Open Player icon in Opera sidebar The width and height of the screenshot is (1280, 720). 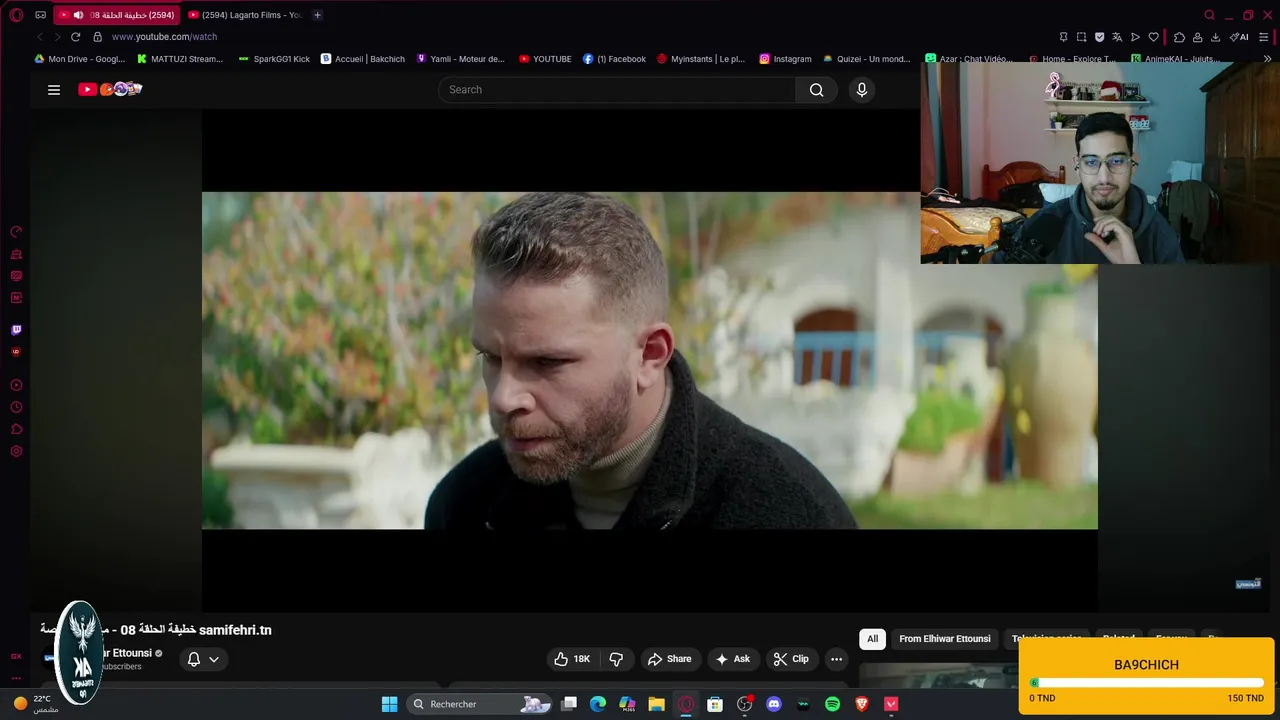(16, 385)
